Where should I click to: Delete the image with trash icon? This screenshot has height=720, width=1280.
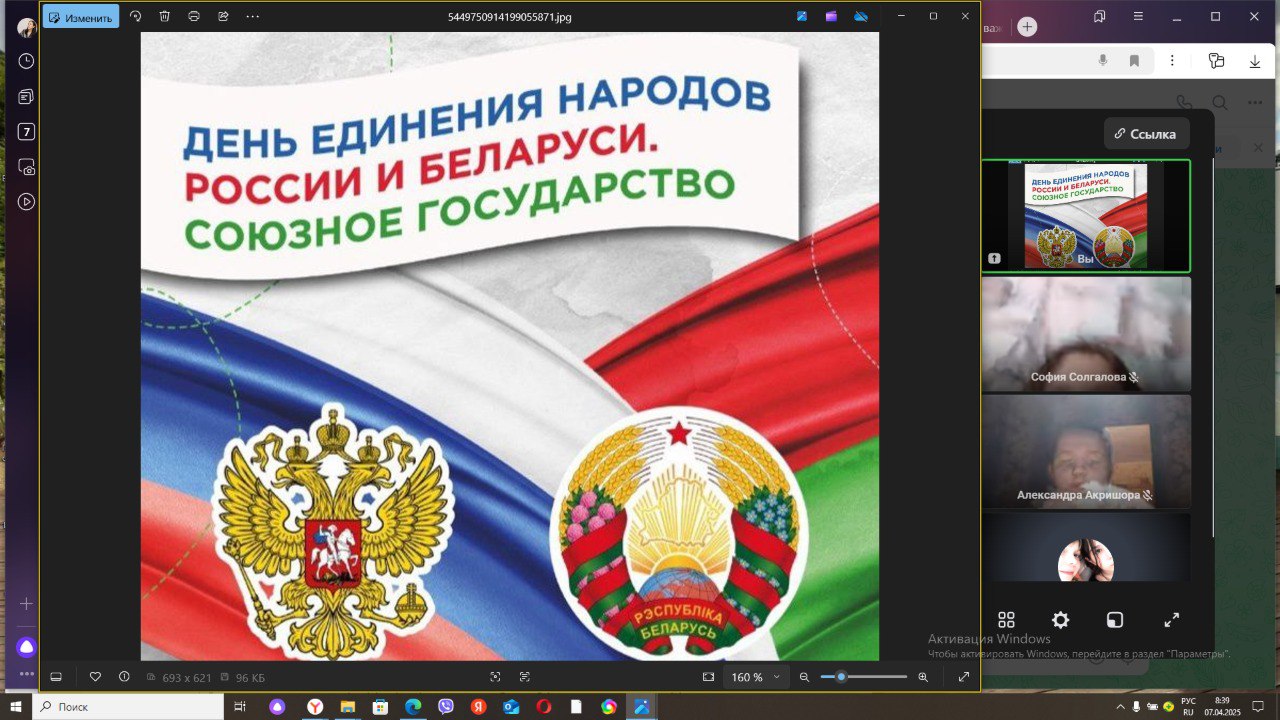pyautogui.click(x=165, y=17)
